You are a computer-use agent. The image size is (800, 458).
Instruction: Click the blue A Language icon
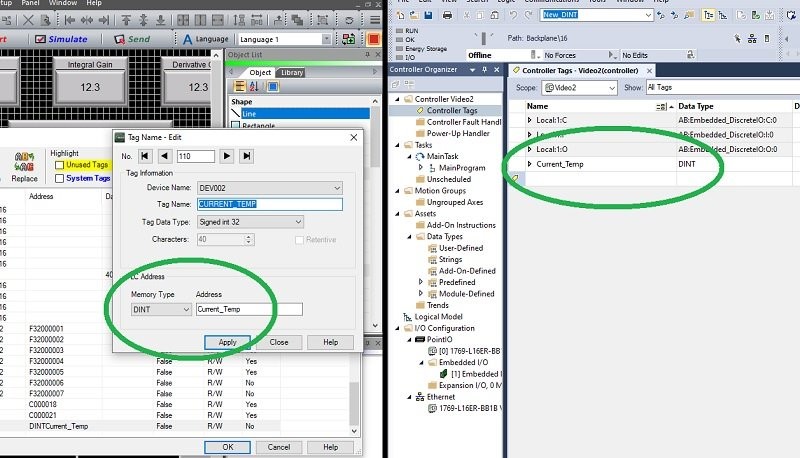(x=188, y=39)
